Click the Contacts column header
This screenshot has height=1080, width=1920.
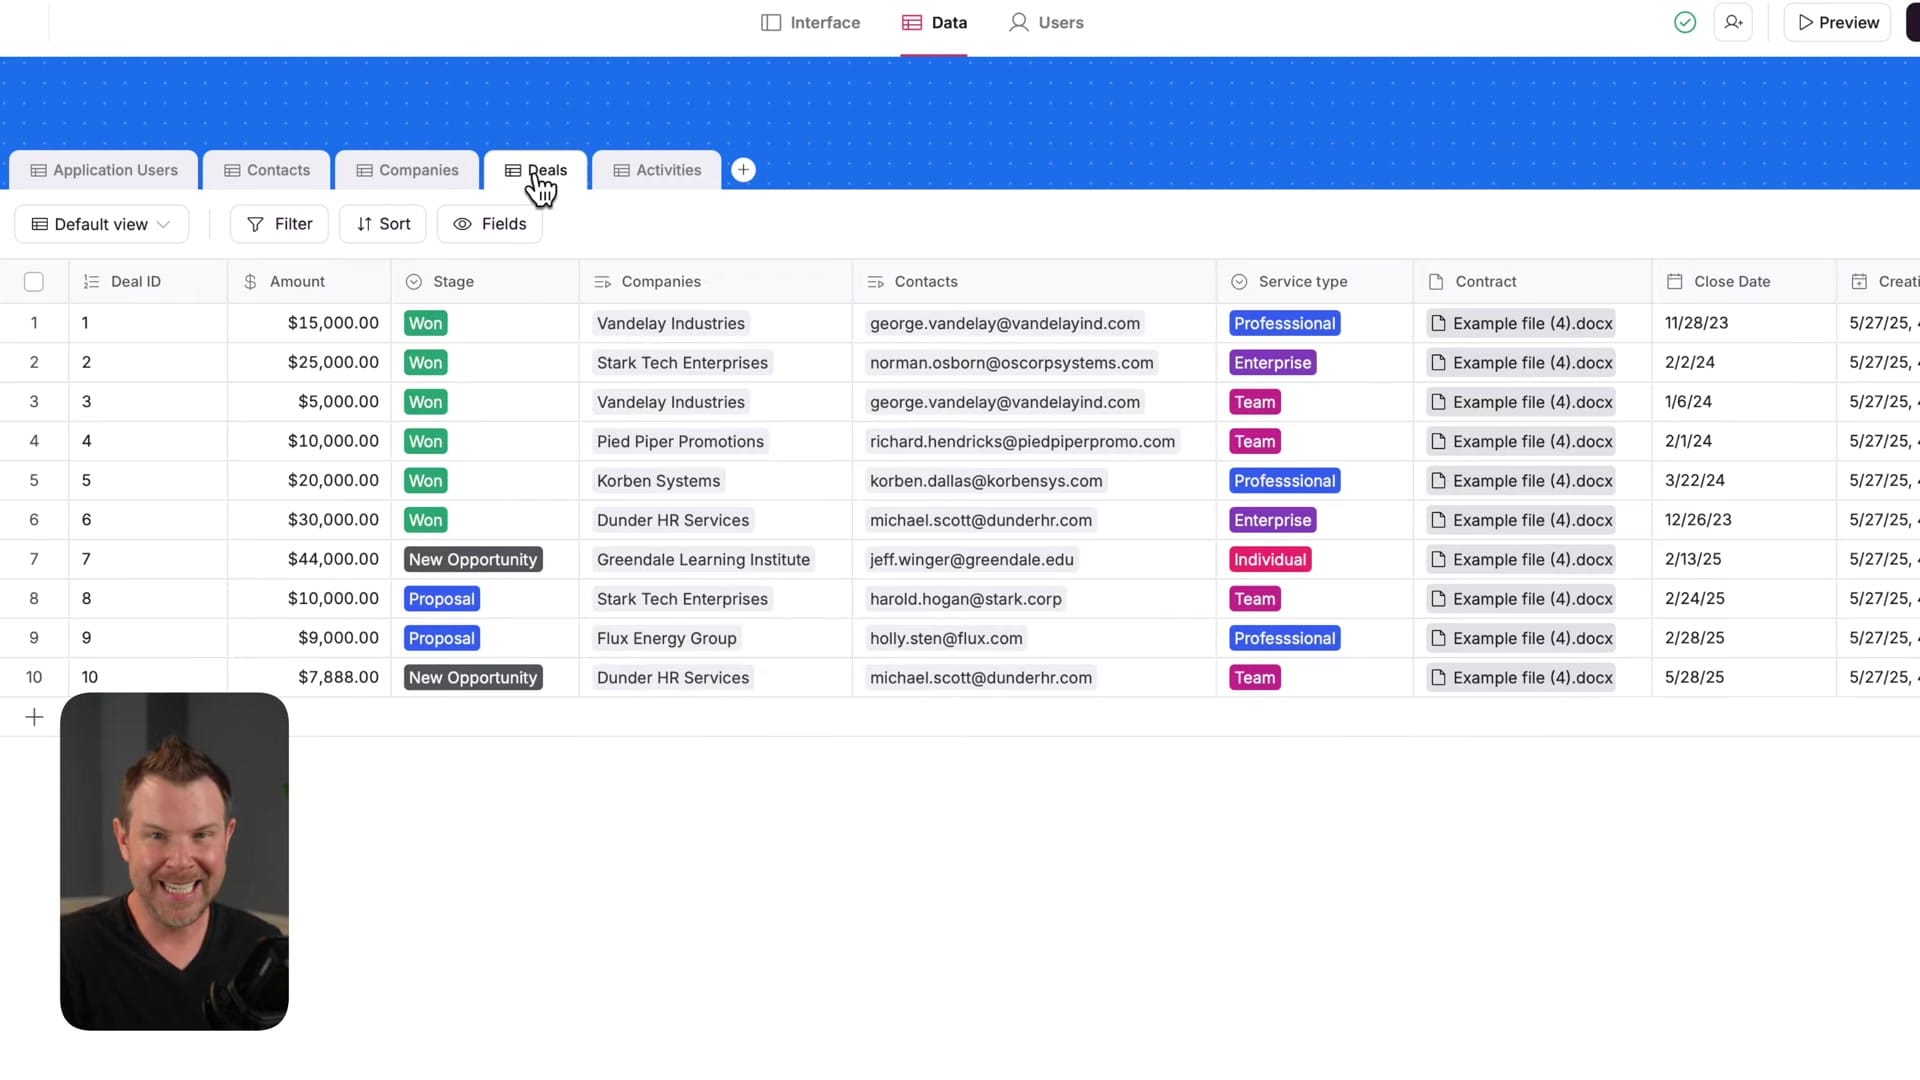coord(1034,281)
